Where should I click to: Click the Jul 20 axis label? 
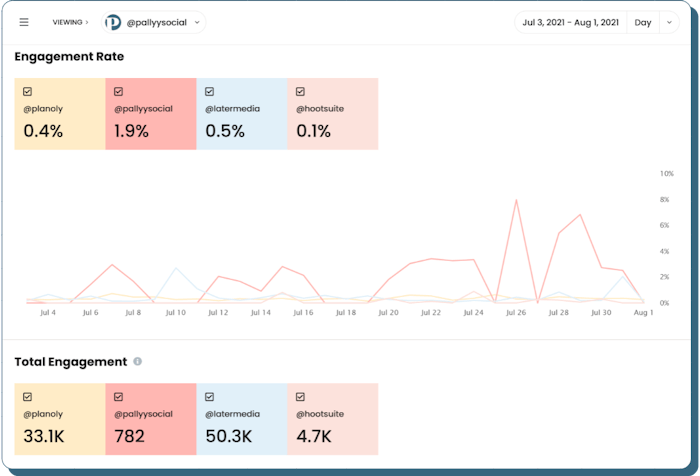[388, 313]
